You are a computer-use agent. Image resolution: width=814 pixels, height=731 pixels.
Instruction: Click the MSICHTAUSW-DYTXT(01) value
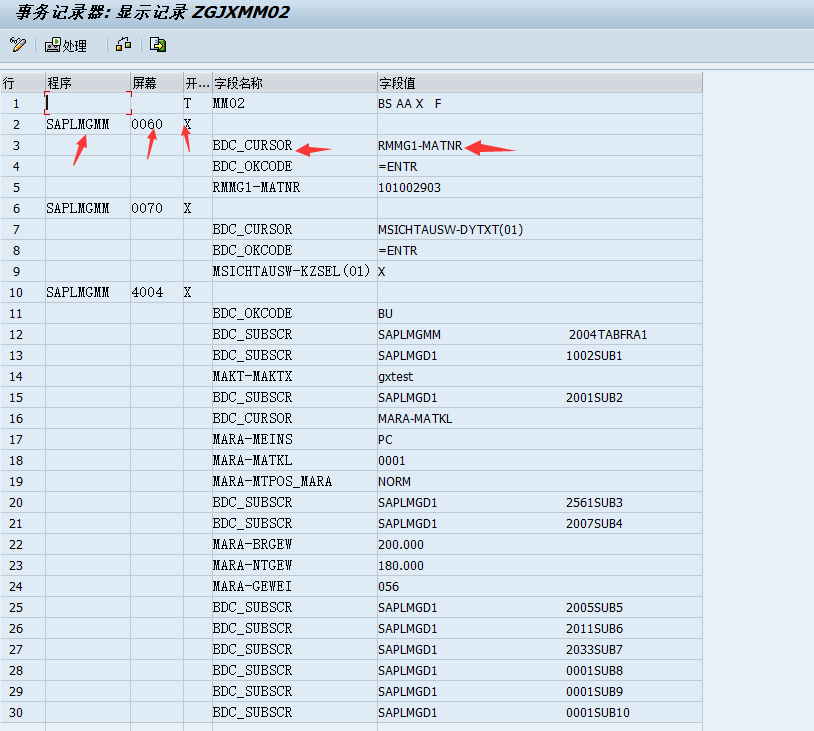(x=451, y=229)
